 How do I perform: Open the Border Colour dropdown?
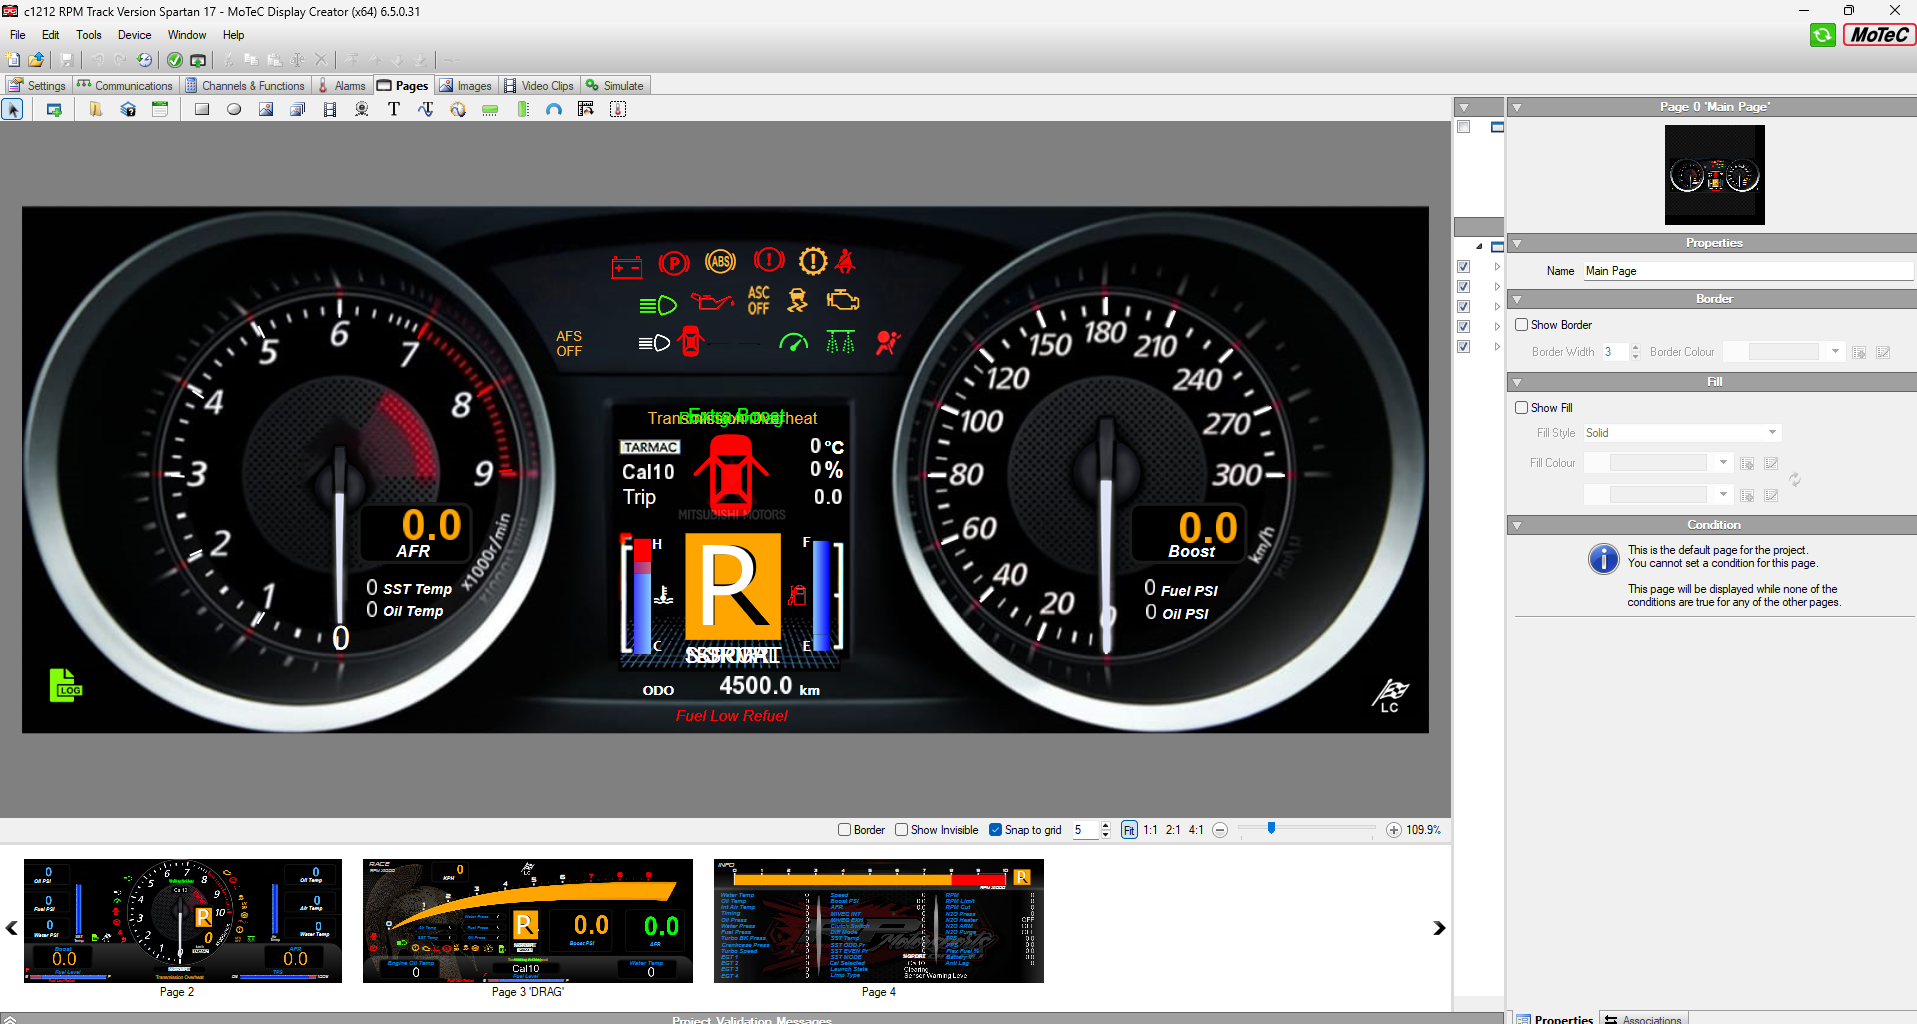tap(1835, 351)
